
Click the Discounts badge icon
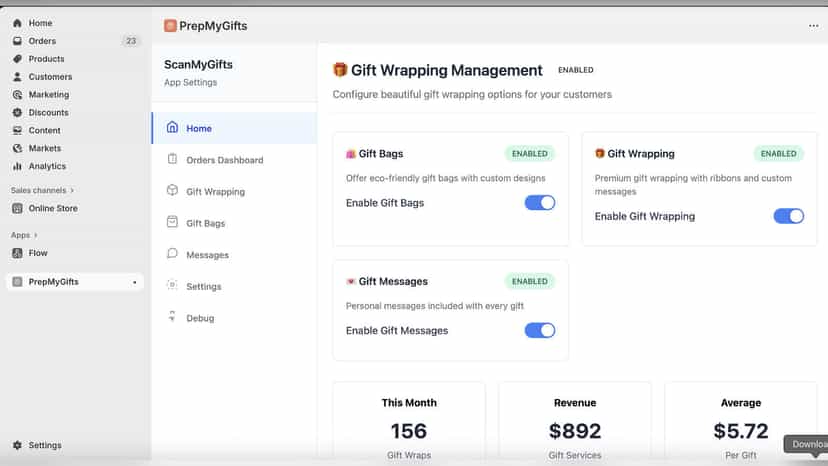pyautogui.click(x=17, y=113)
